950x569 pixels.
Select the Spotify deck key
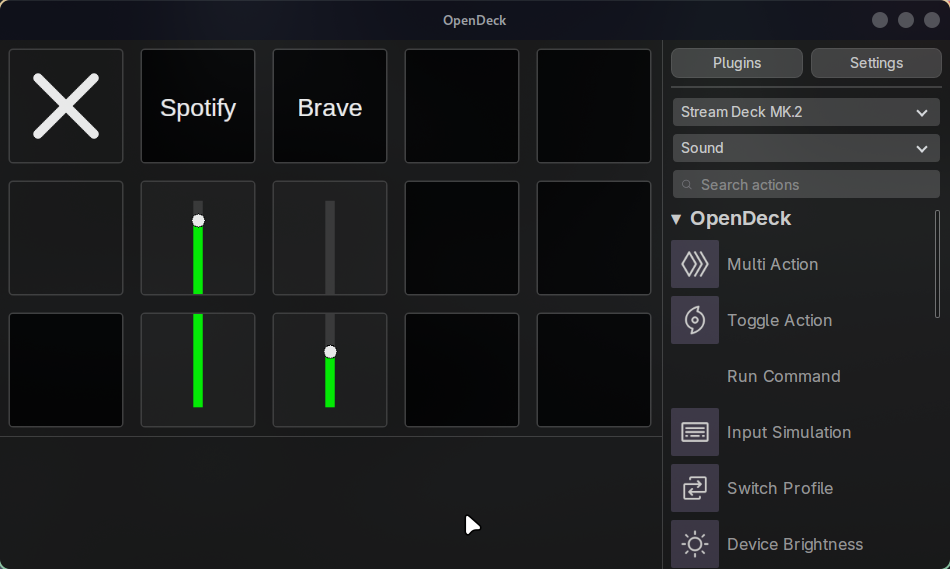coord(198,106)
